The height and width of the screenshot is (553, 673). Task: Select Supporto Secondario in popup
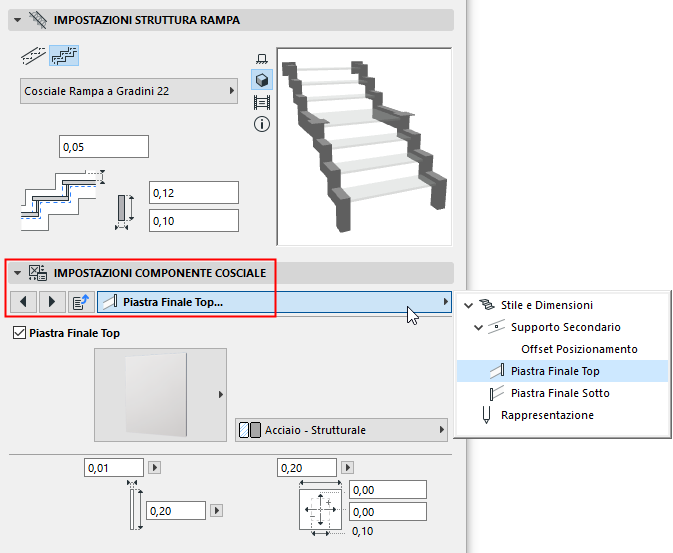click(x=566, y=327)
